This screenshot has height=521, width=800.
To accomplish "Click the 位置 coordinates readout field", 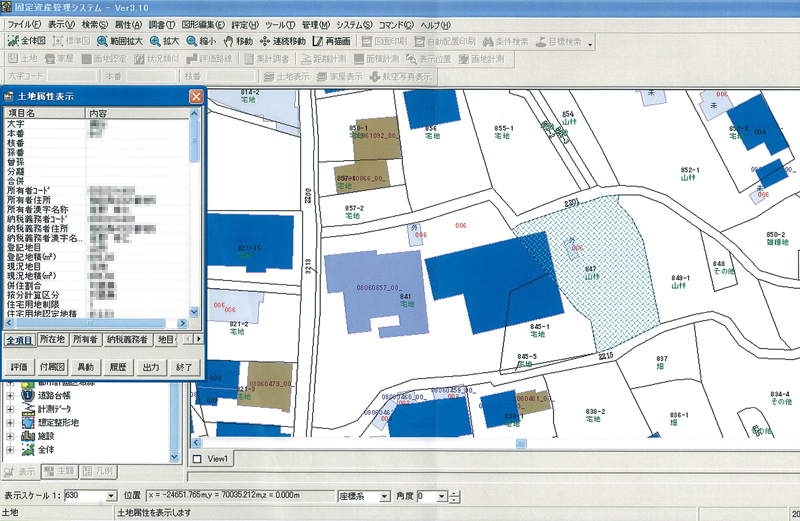I will pyautogui.click(x=240, y=496).
